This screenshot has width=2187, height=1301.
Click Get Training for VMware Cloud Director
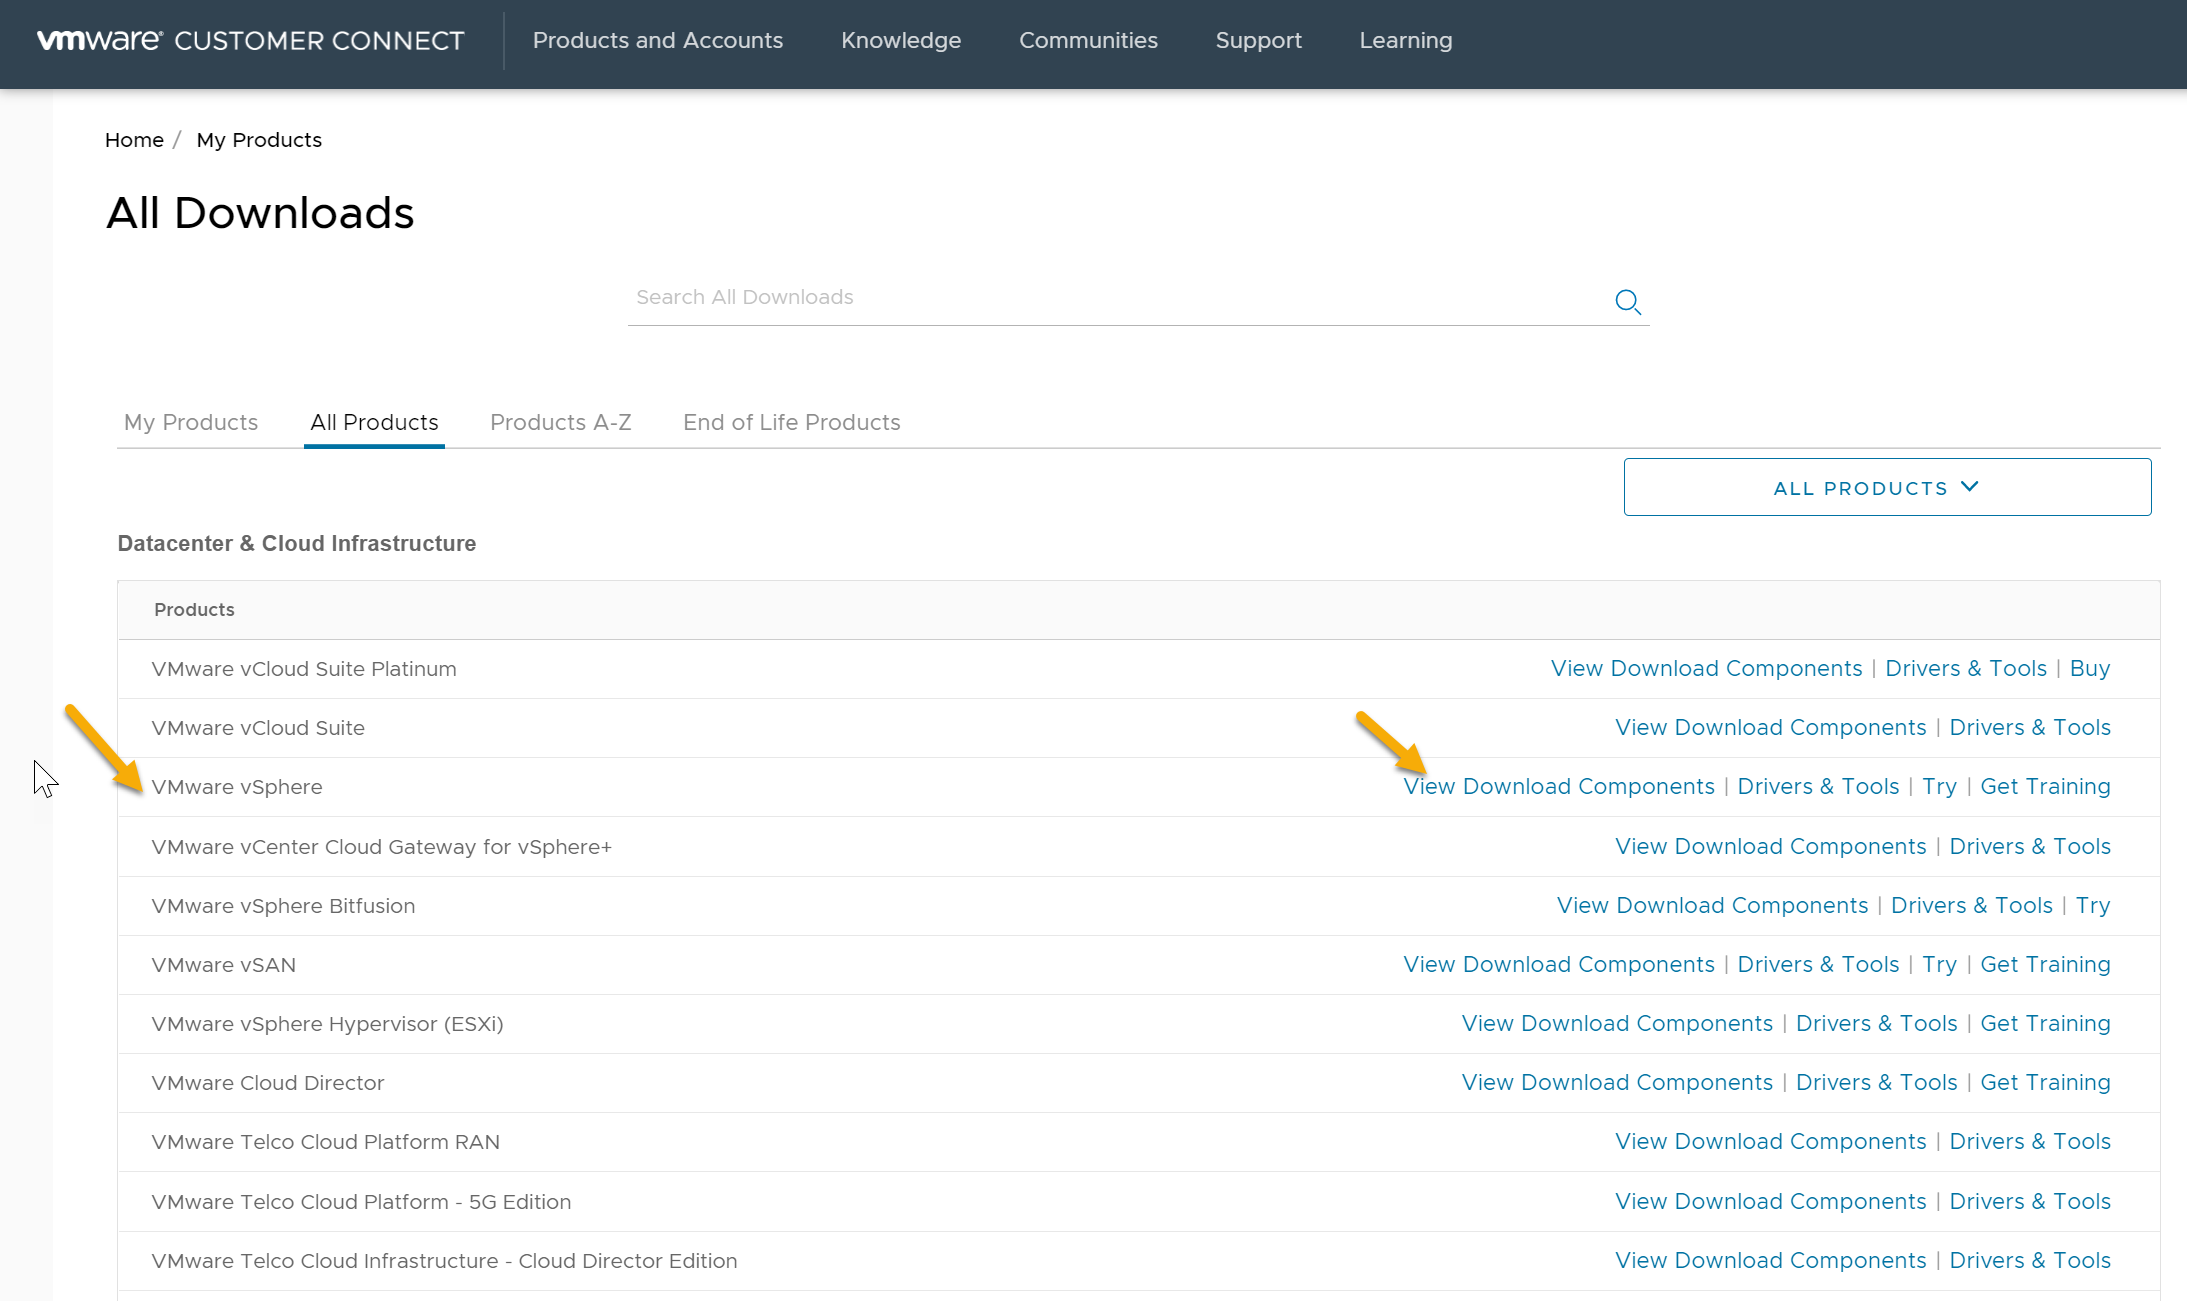[2045, 1082]
